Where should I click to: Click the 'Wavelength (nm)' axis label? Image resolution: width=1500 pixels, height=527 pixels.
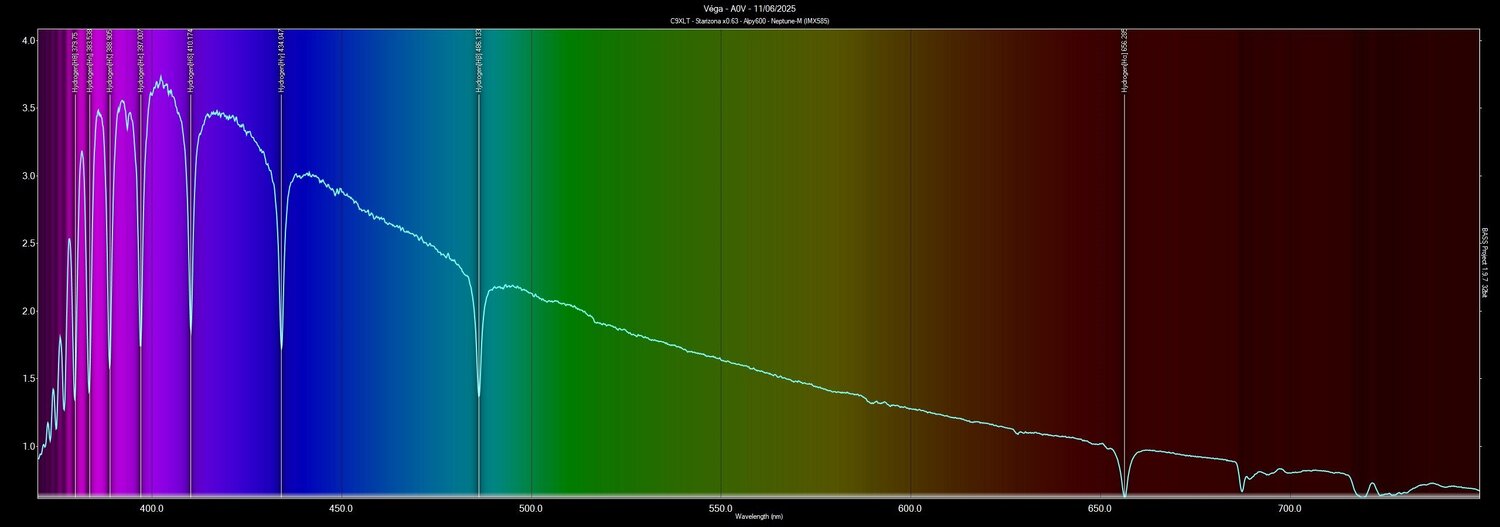tap(758, 517)
